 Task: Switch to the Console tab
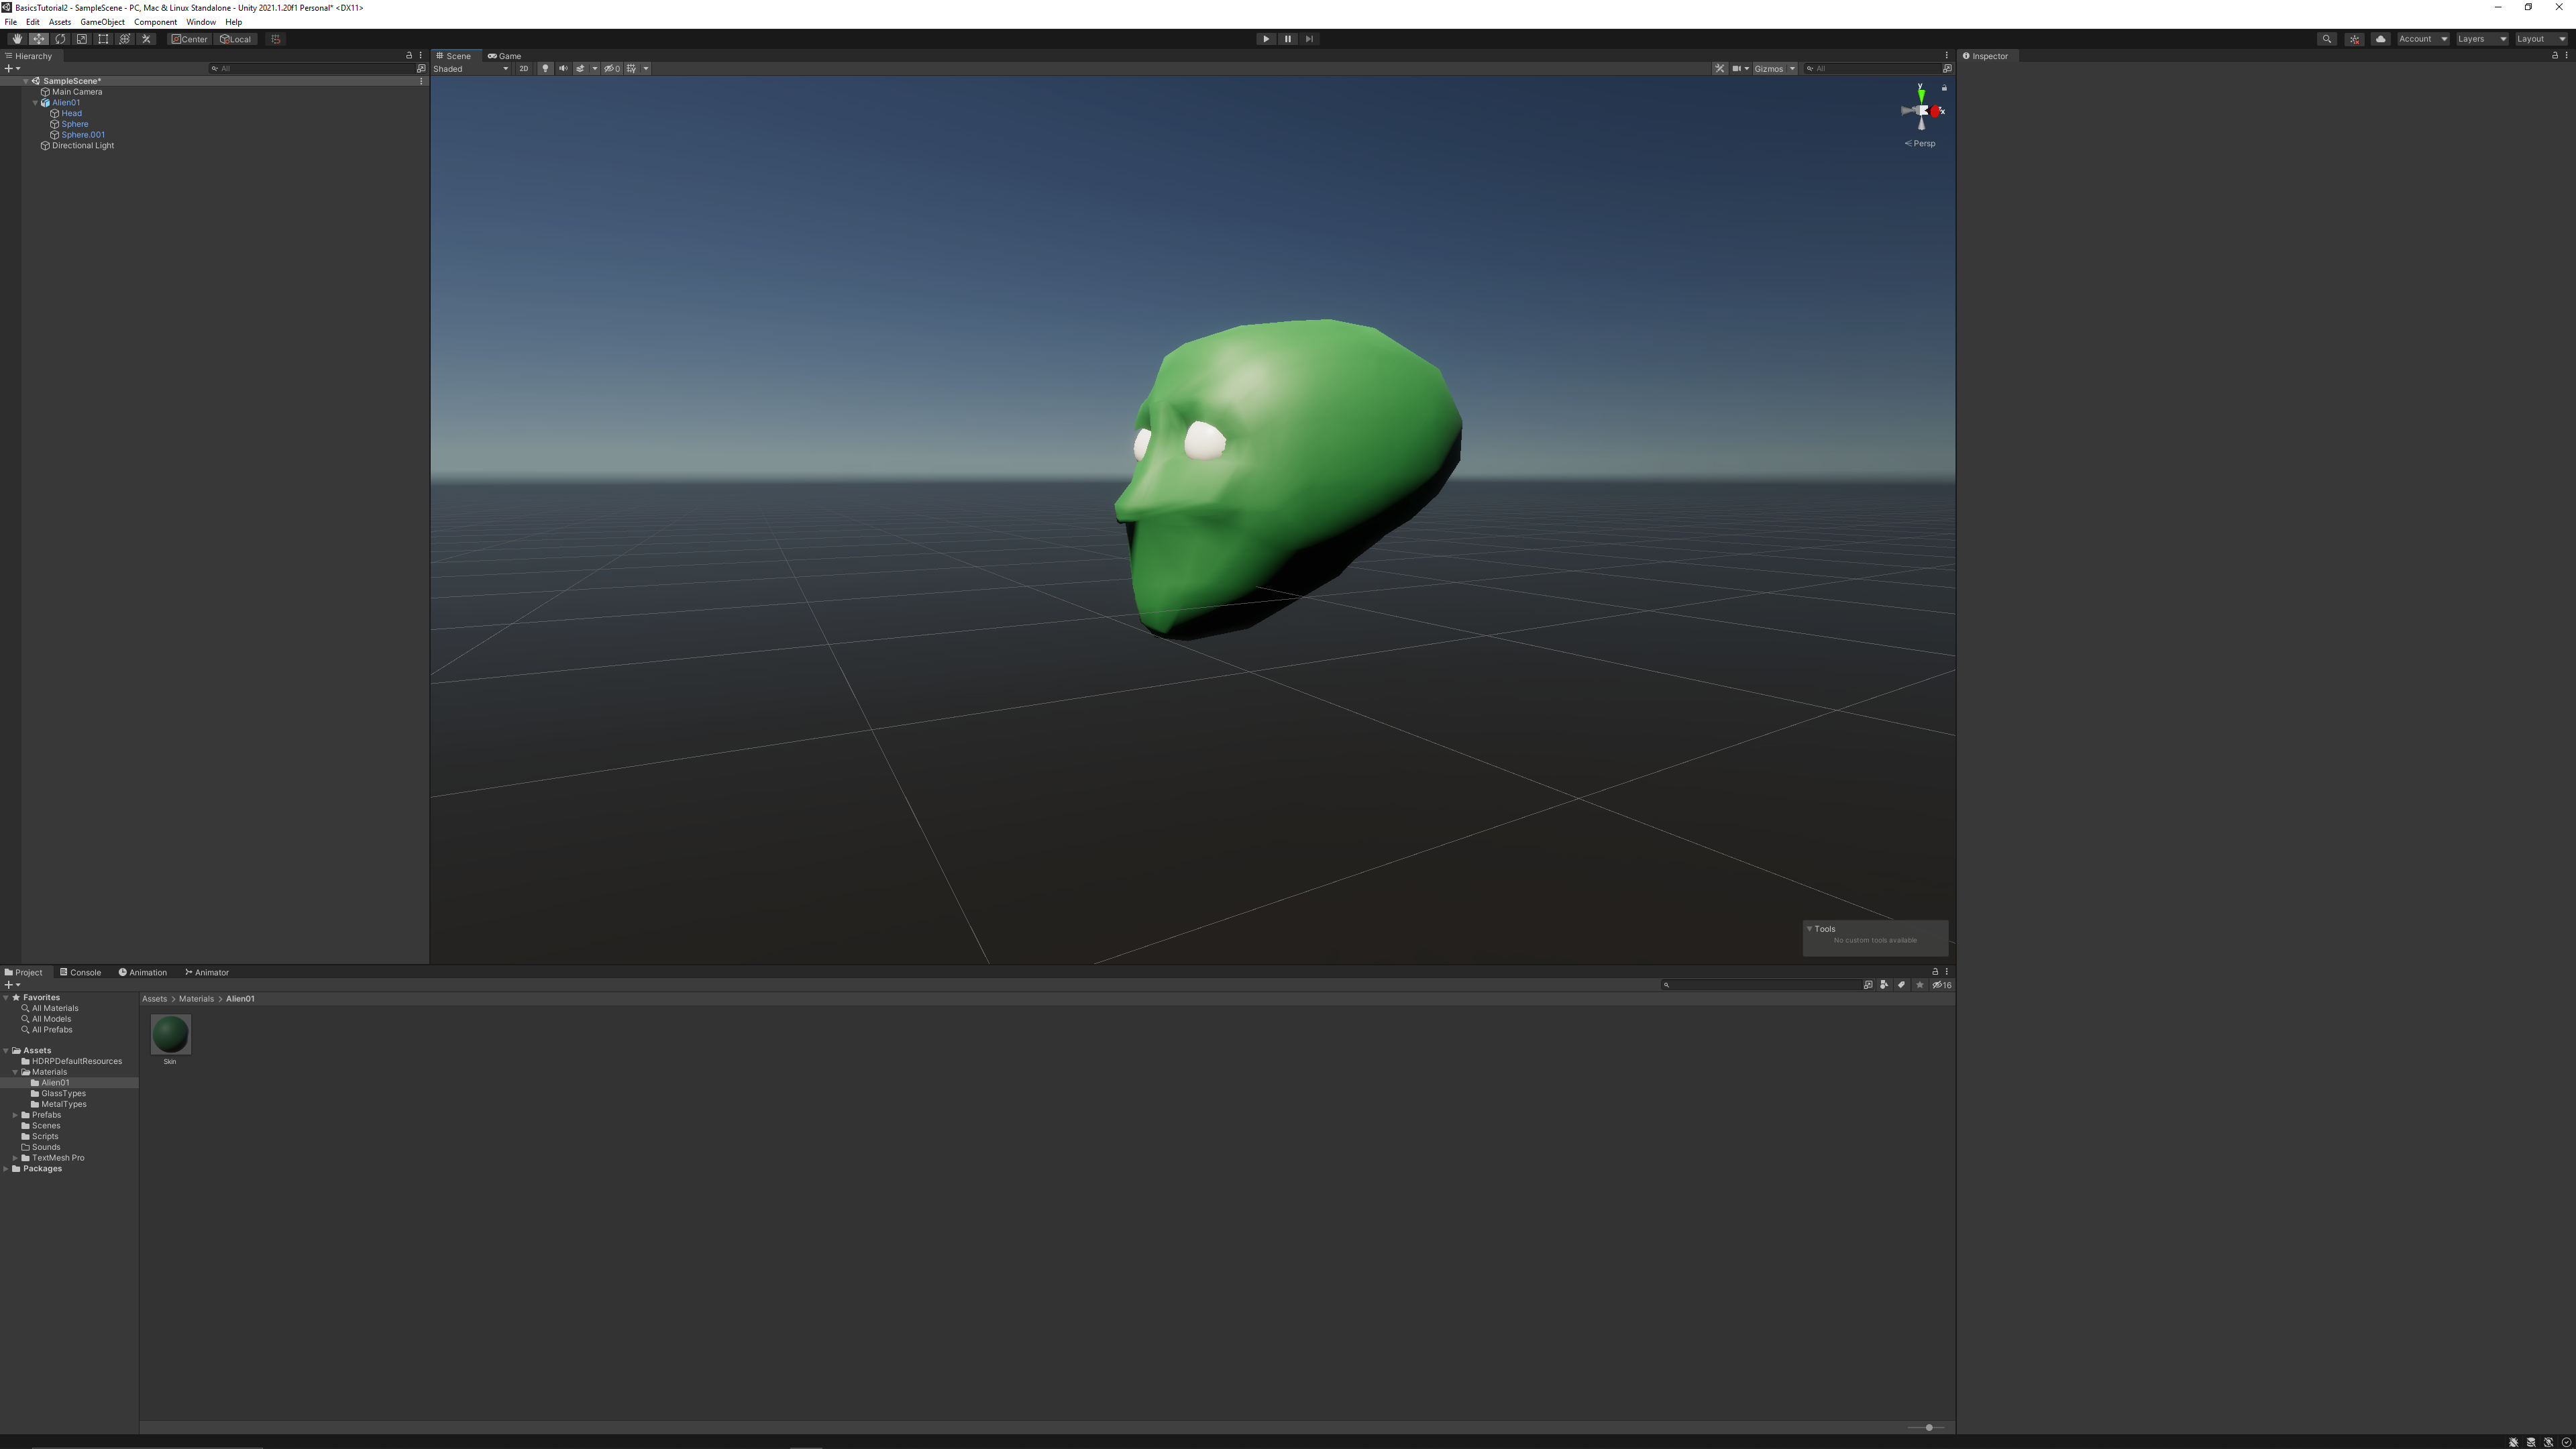[x=80, y=973]
